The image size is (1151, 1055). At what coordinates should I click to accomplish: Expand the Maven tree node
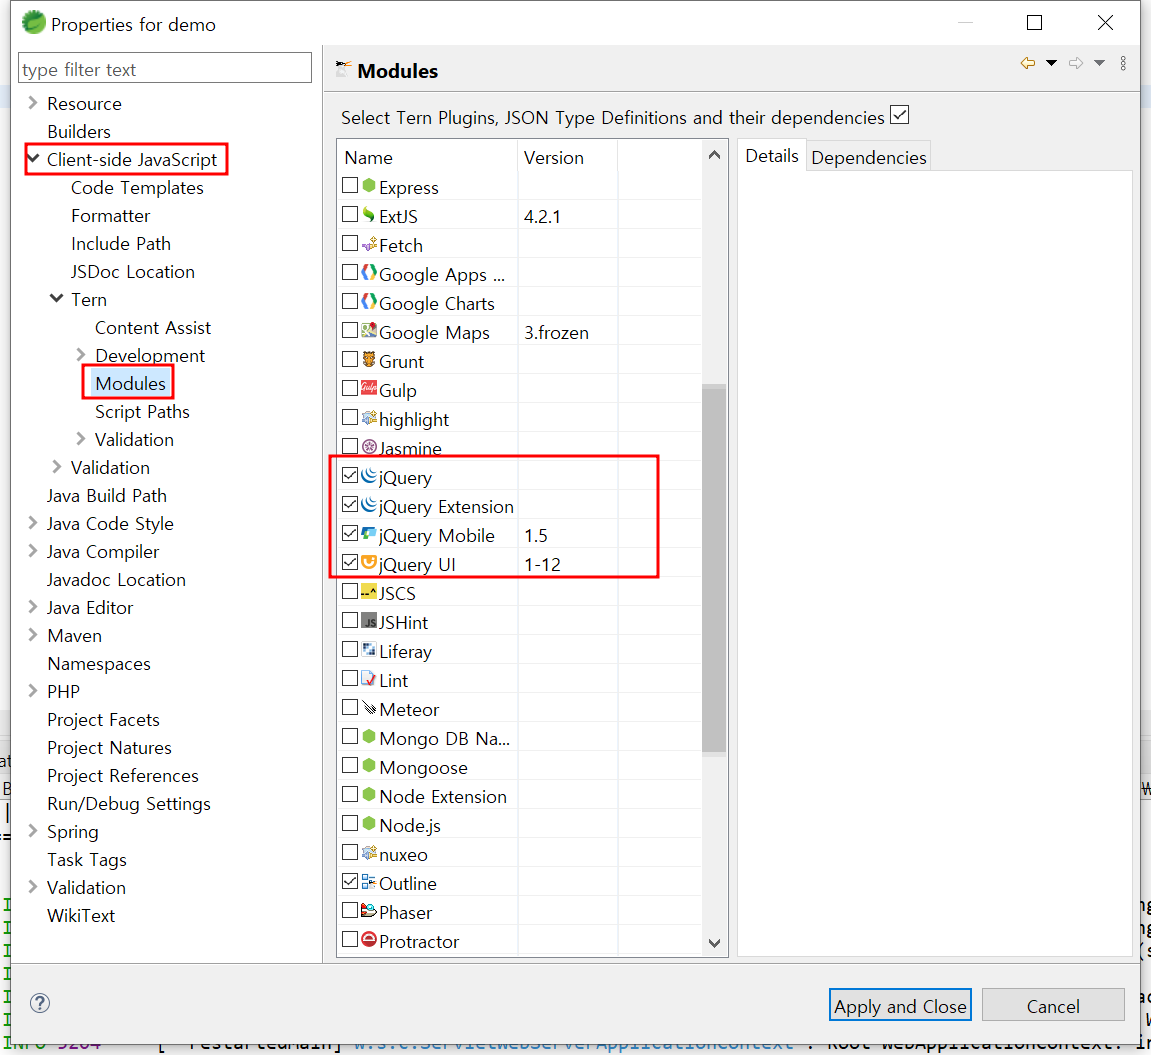[x=32, y=635]
